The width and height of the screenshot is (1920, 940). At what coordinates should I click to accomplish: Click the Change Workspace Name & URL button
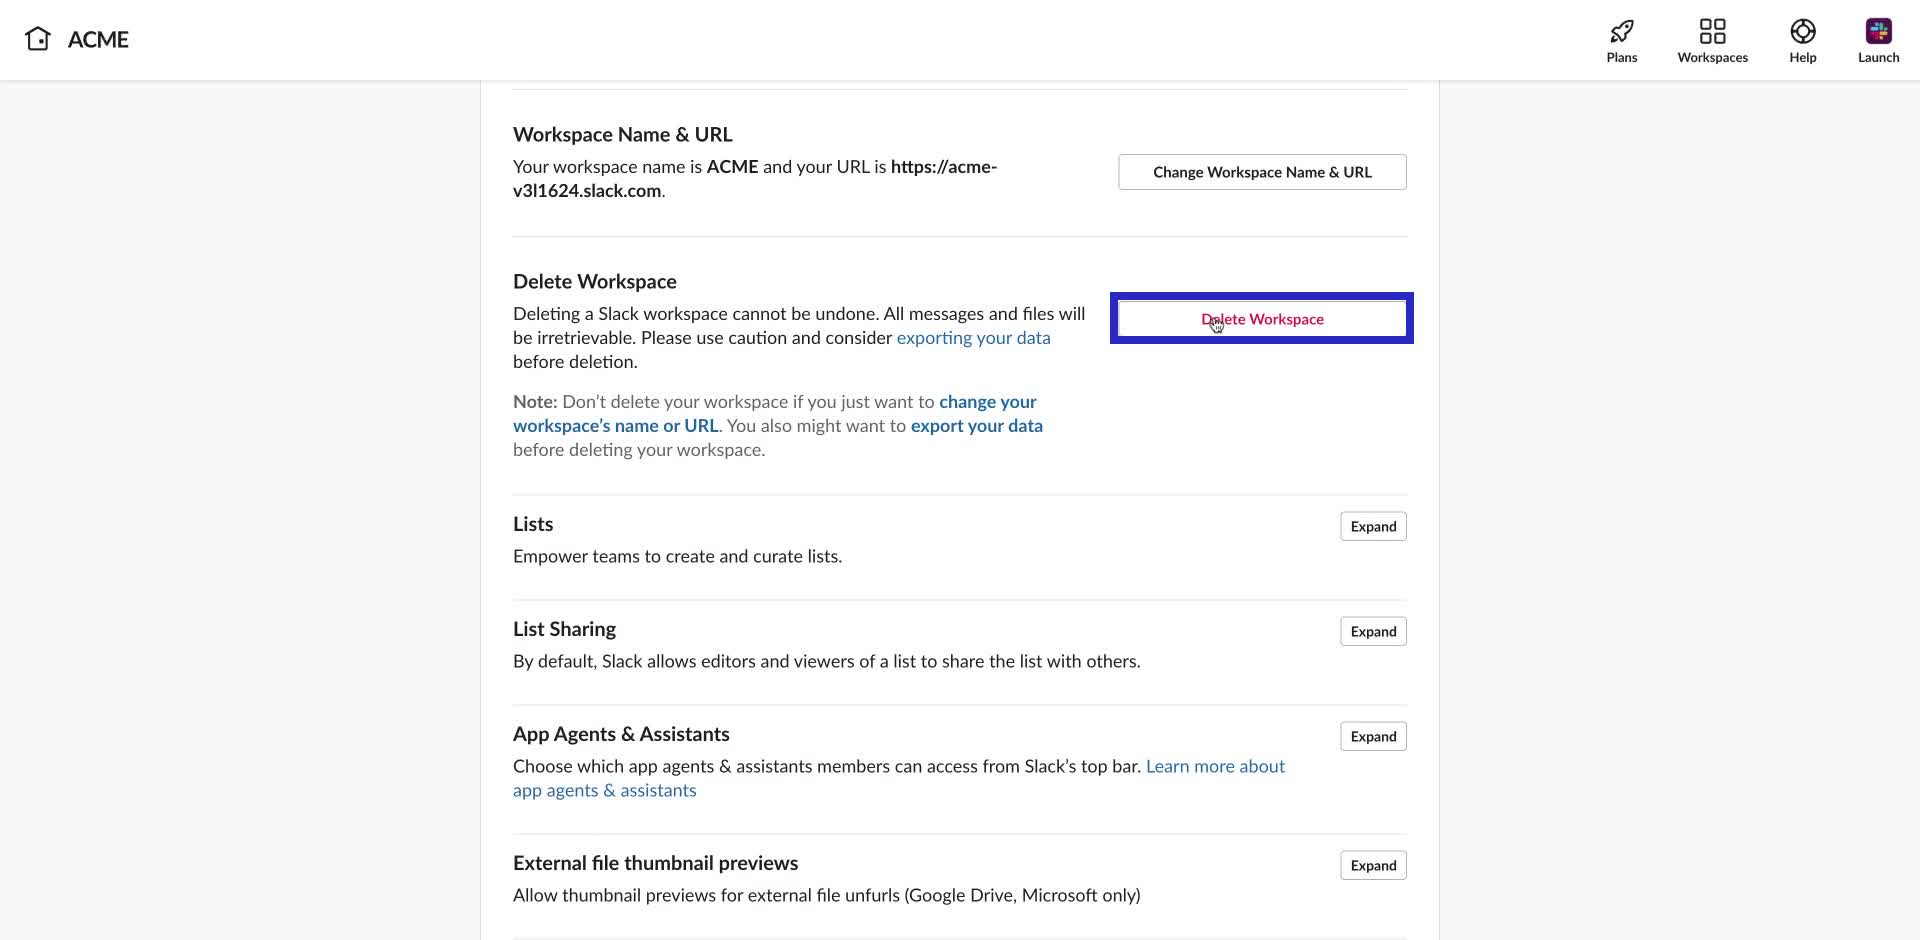[x=1262, y=171]
